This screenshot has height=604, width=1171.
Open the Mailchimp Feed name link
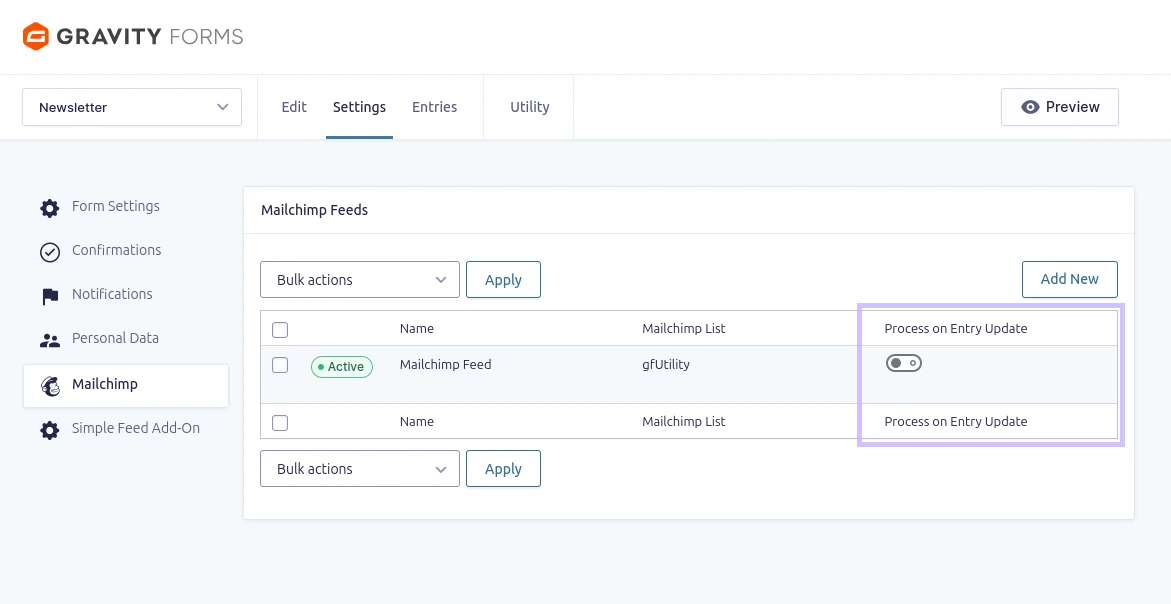445,365
